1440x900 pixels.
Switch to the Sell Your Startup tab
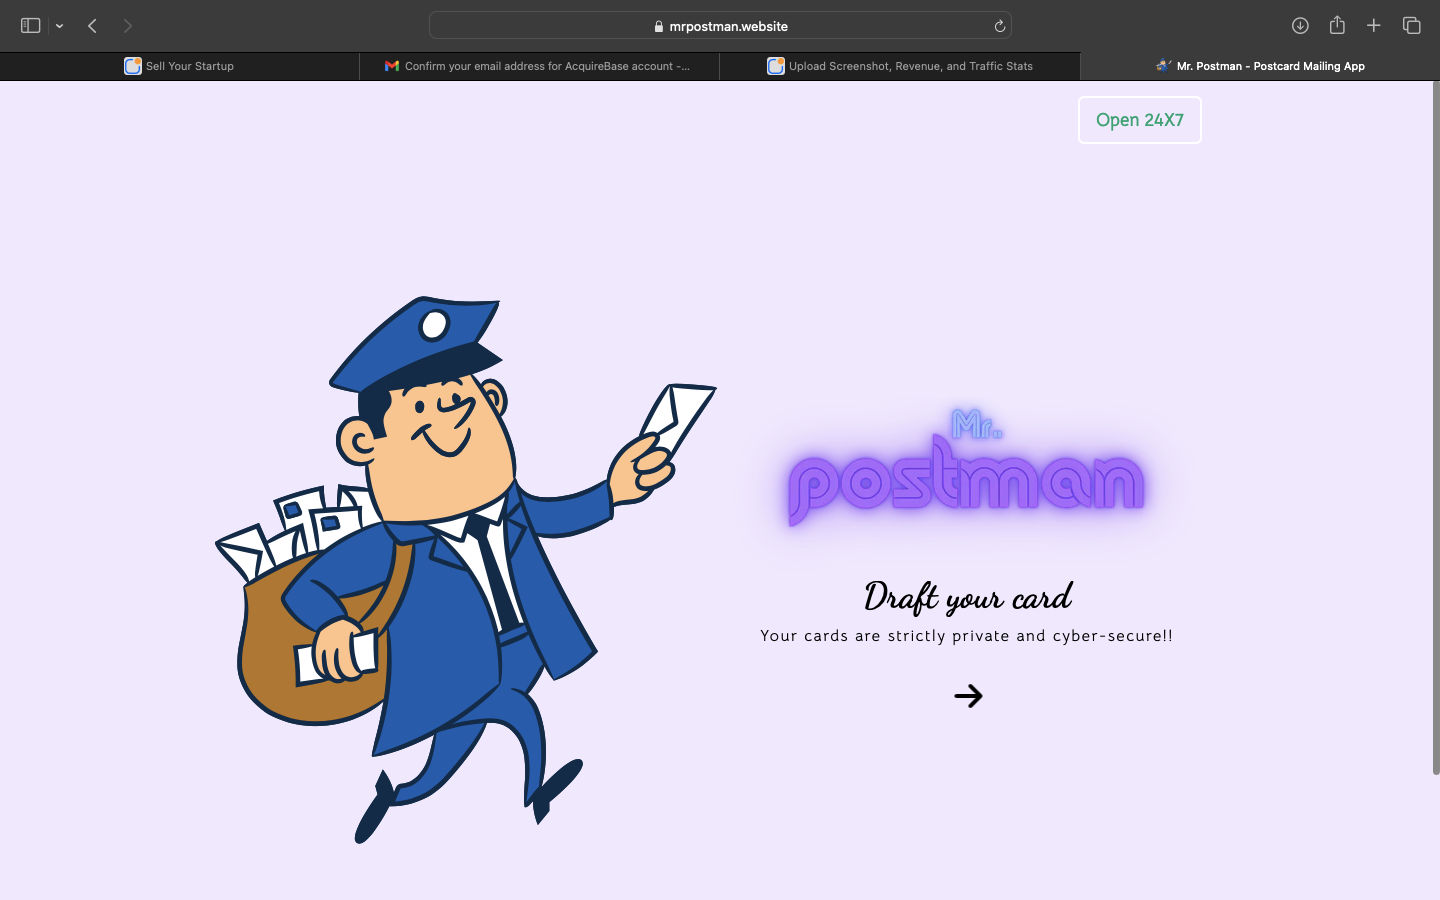[x=180, y=66]
